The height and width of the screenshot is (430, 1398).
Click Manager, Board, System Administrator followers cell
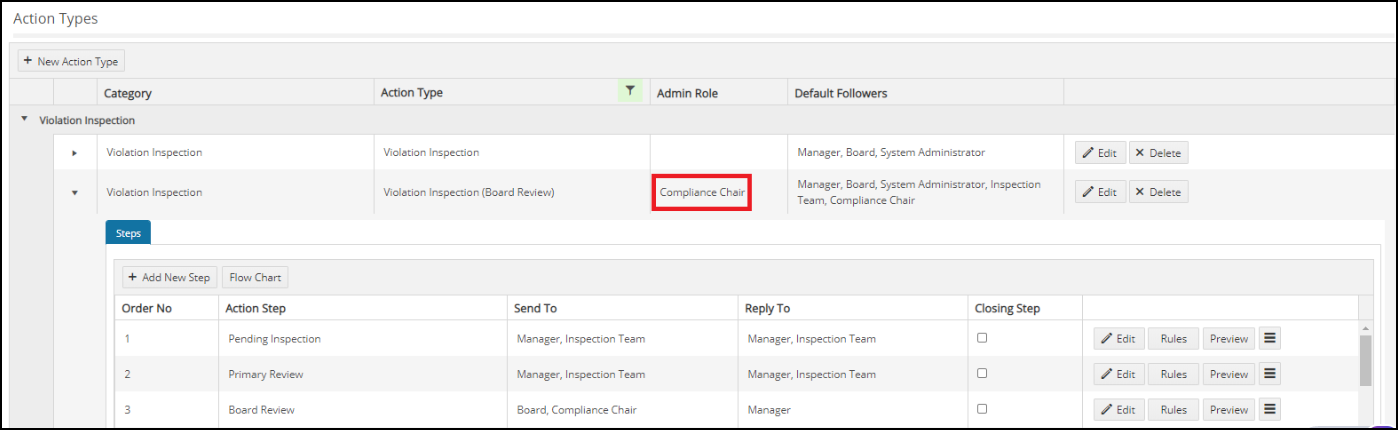pyautogui.click(x=891, y=153)
